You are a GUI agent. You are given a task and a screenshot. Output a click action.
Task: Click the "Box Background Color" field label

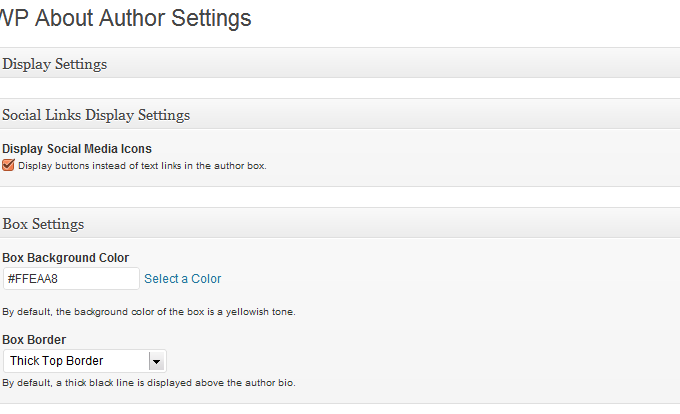[66, 258]
